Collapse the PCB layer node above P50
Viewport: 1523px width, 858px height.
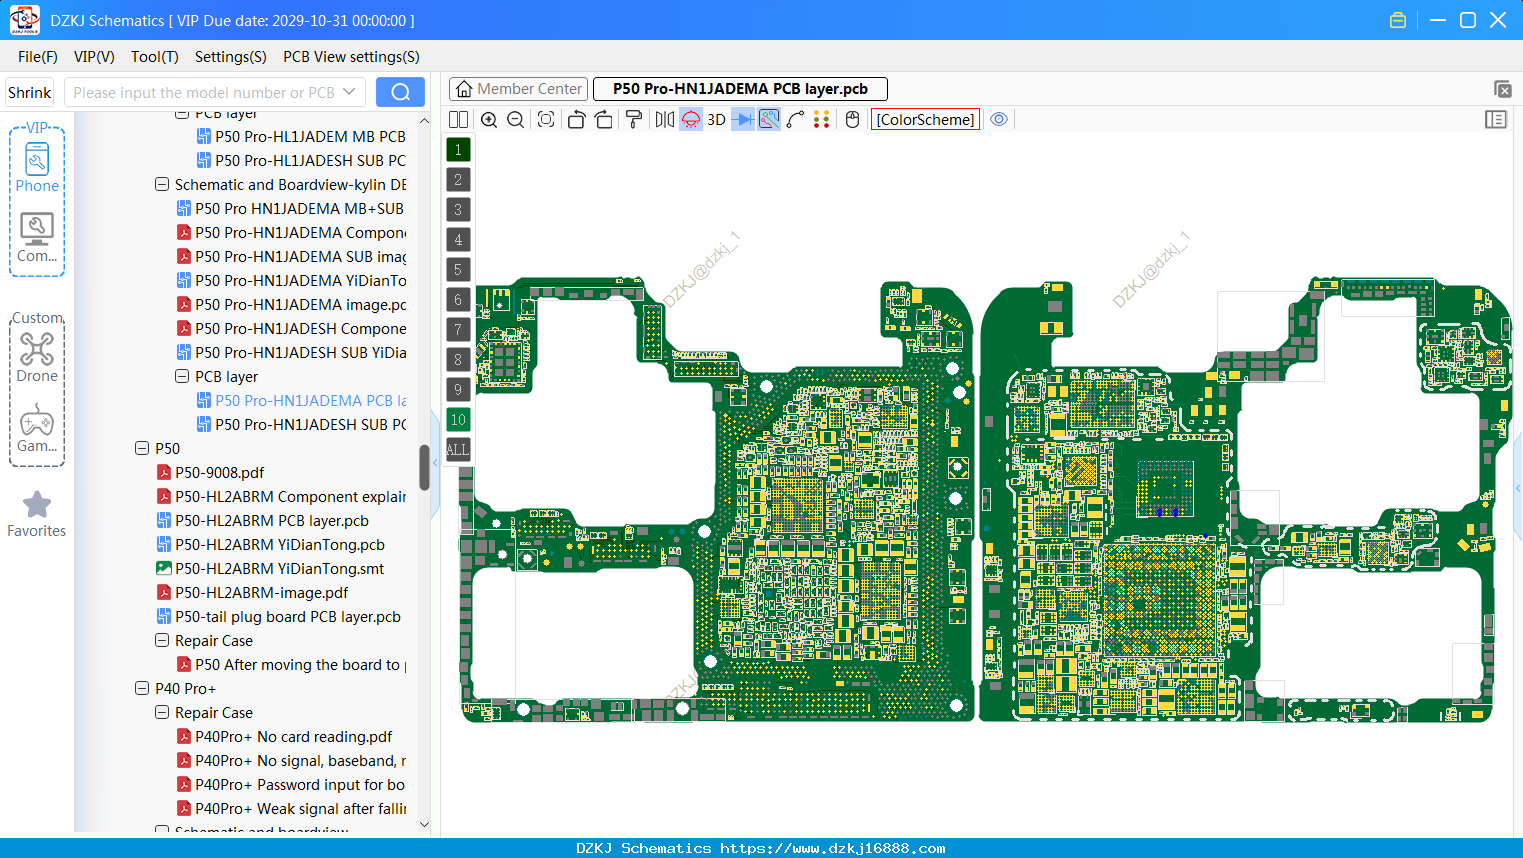coord(182,376)
